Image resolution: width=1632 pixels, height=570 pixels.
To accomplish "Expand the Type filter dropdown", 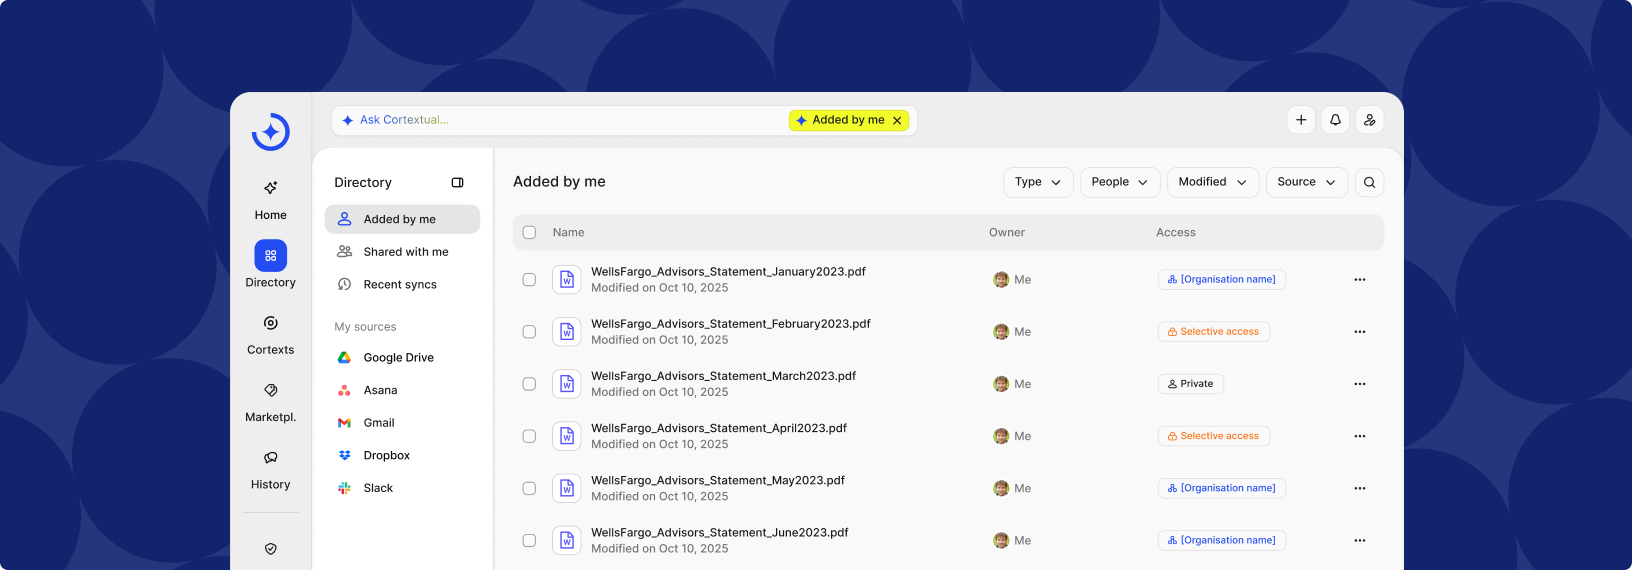I will 1038,182.
